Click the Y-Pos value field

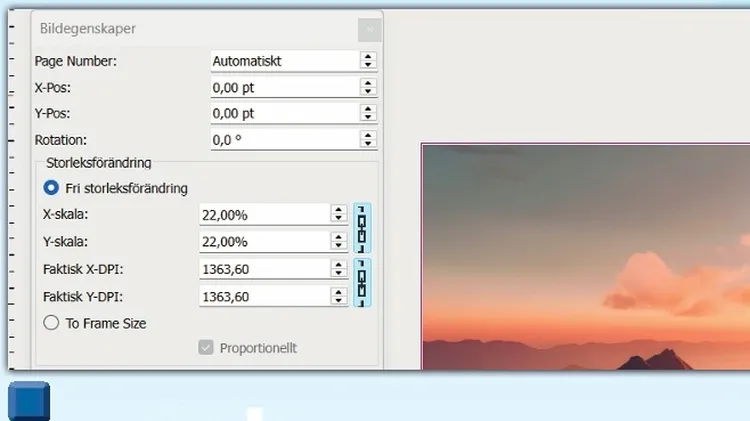tap(285, 113)
